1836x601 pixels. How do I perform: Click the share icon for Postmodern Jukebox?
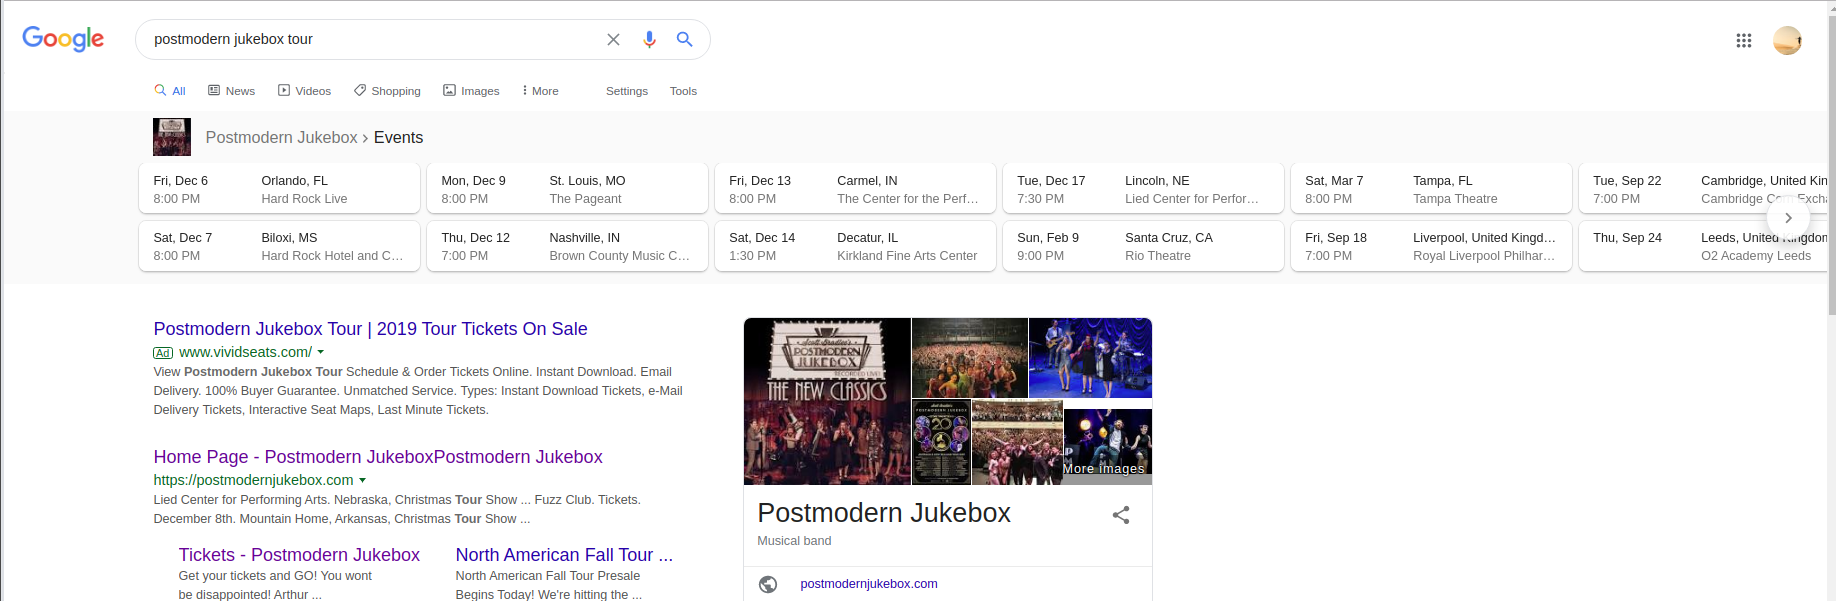(1120, 515)
